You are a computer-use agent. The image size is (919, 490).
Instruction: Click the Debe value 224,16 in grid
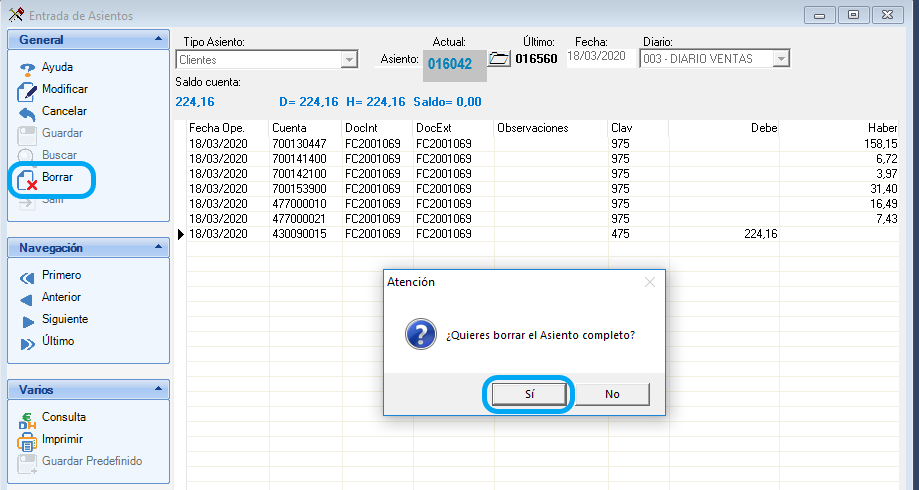click(761, 234)
